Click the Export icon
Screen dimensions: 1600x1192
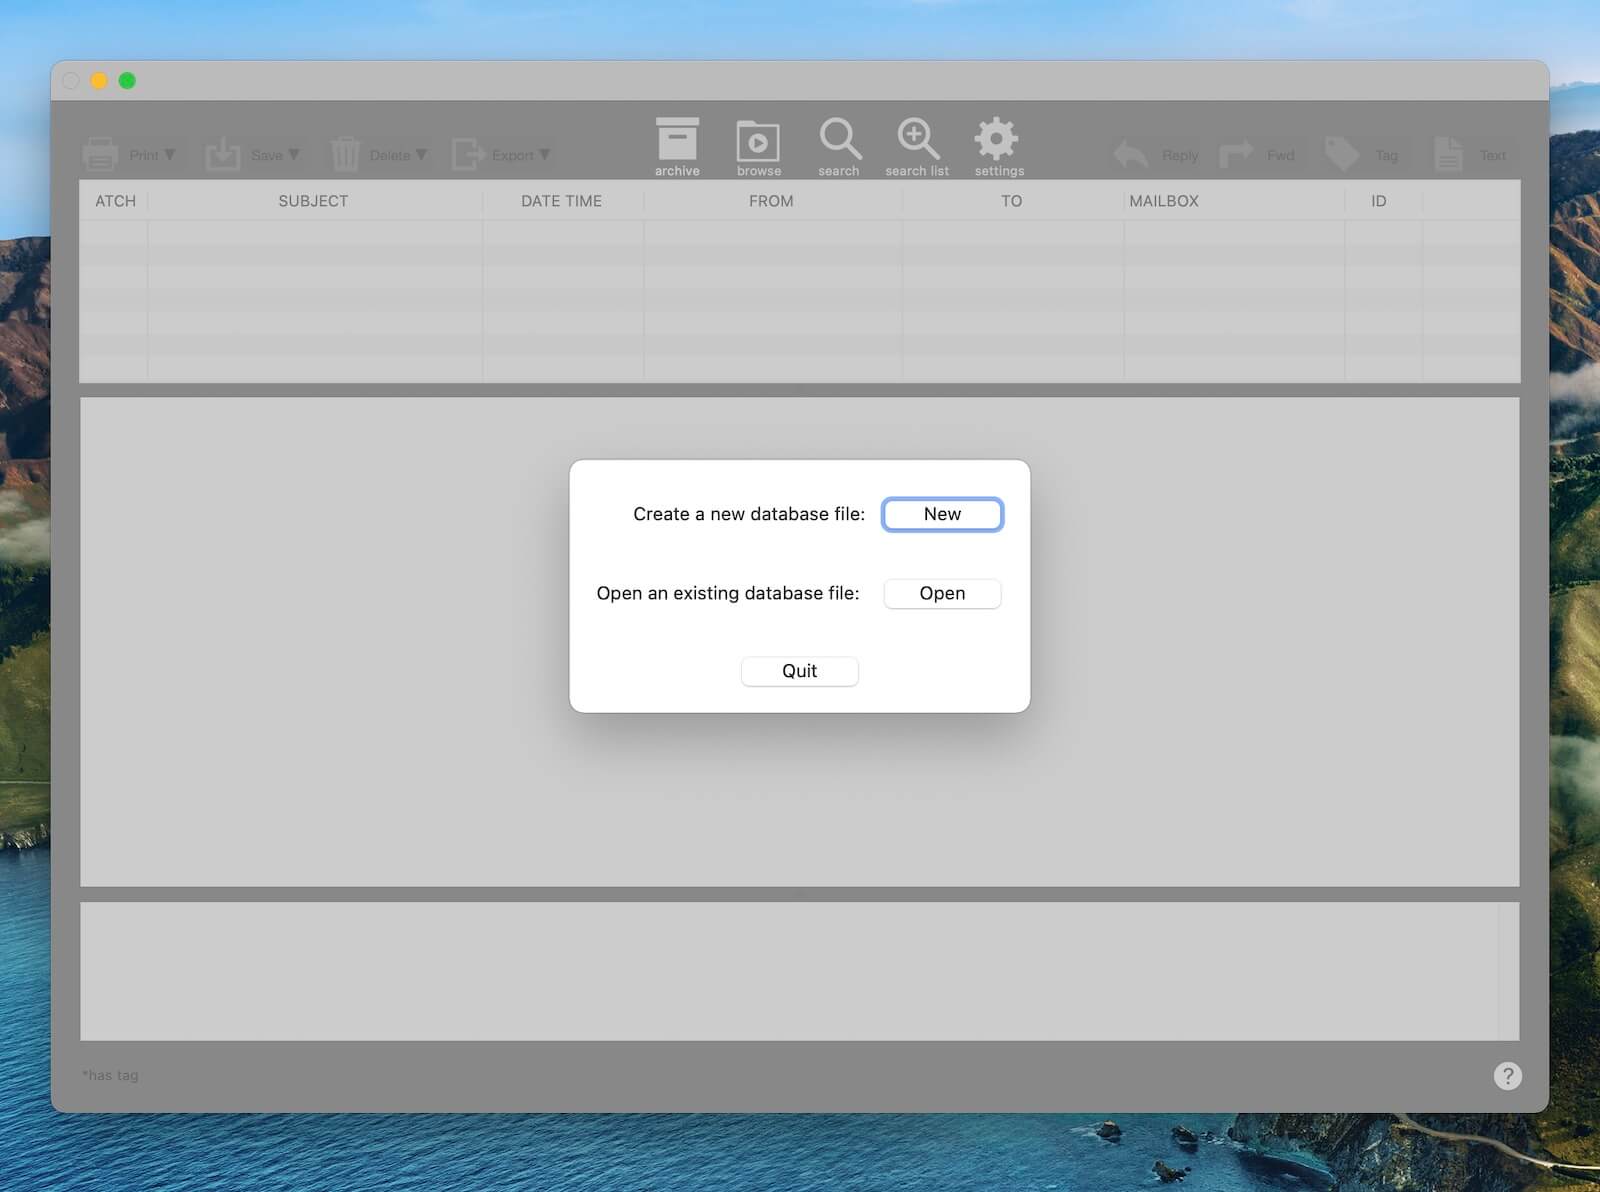[x=467, y=154]
